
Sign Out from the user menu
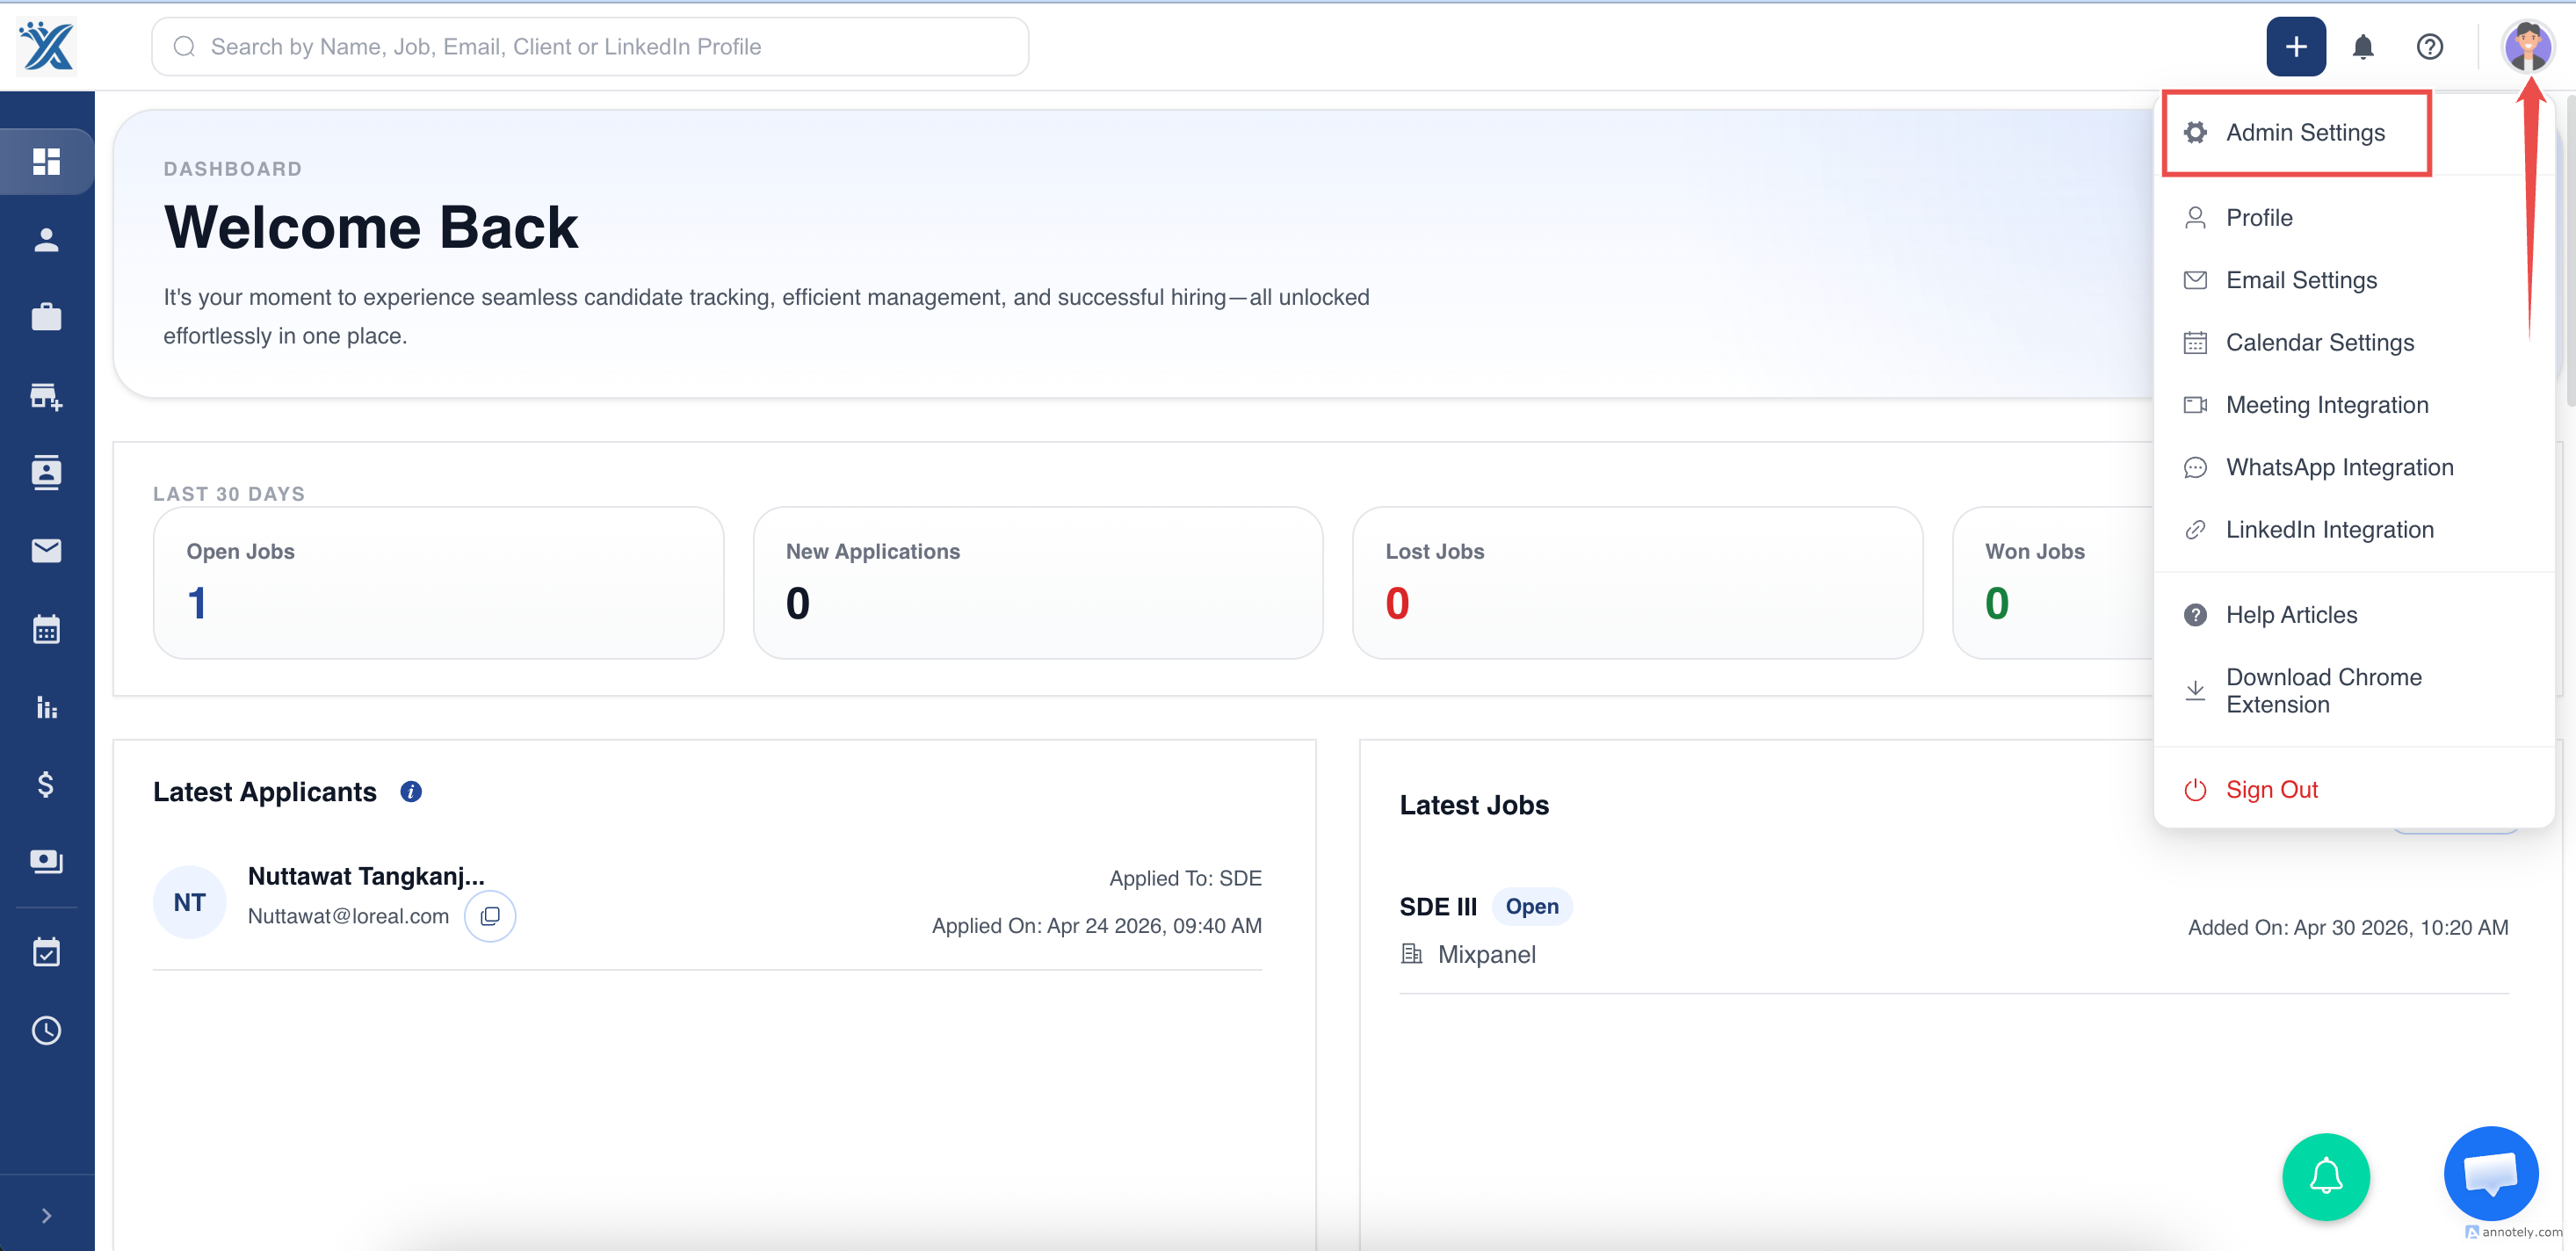[2354, 790]
